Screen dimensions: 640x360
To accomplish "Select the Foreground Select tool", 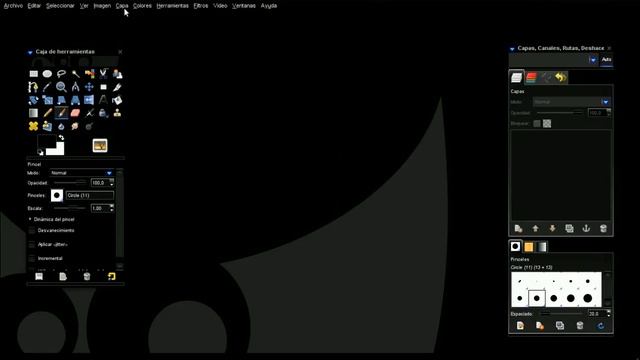I will pos(117,74).
